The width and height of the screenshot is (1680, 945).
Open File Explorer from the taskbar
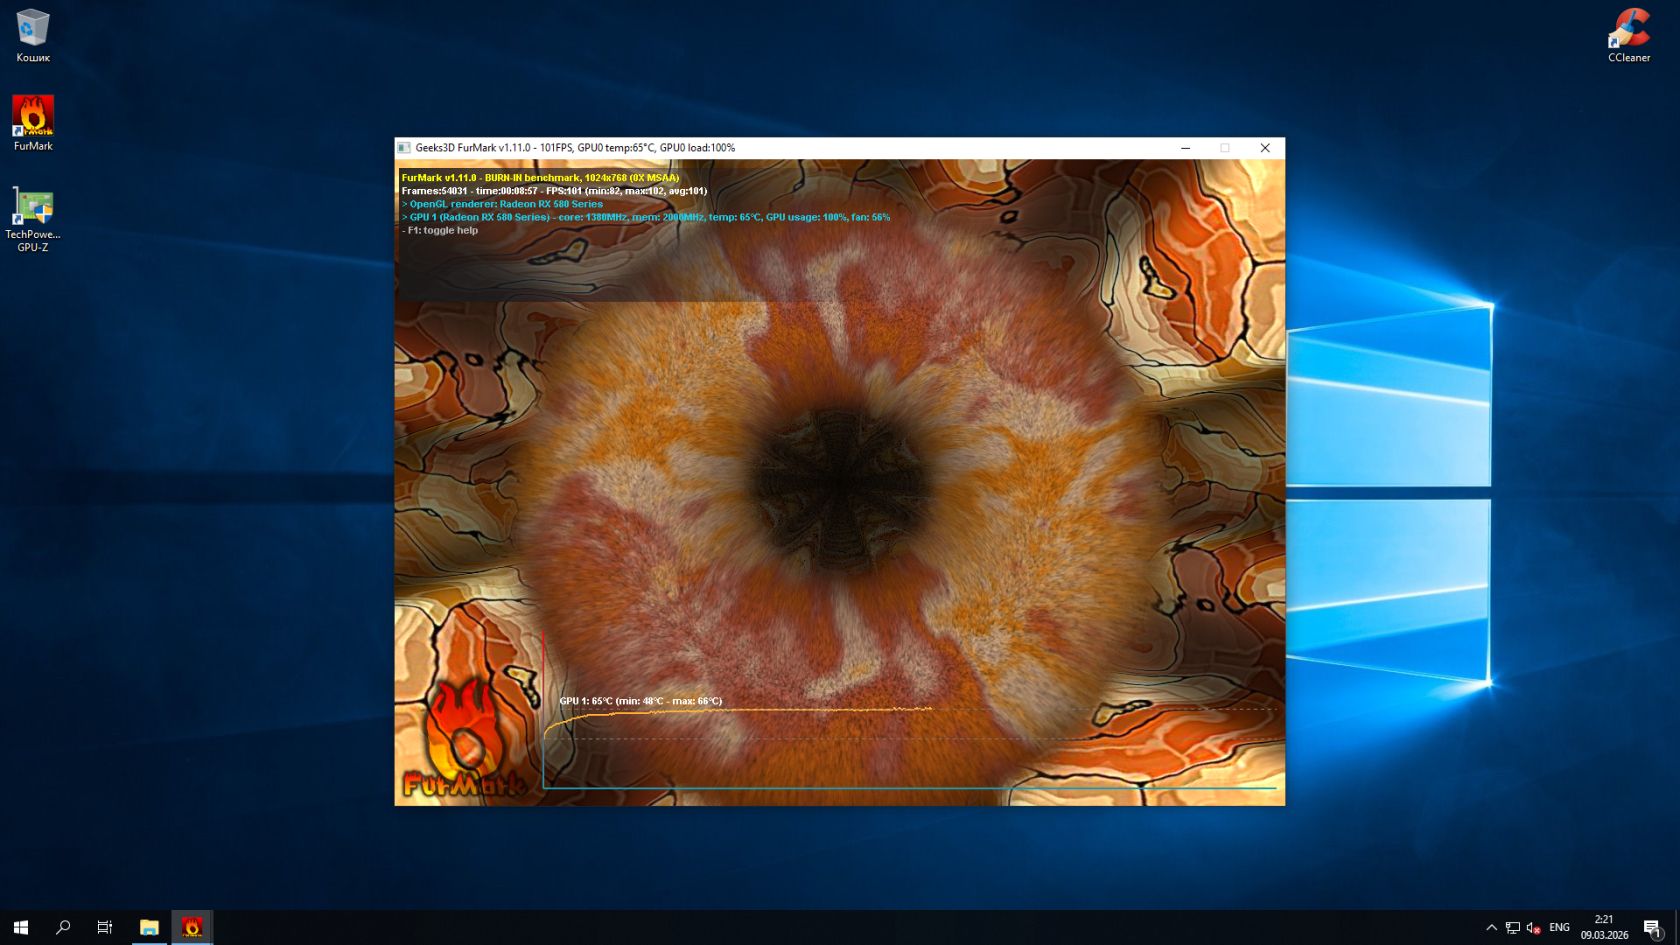click(149, 927)
